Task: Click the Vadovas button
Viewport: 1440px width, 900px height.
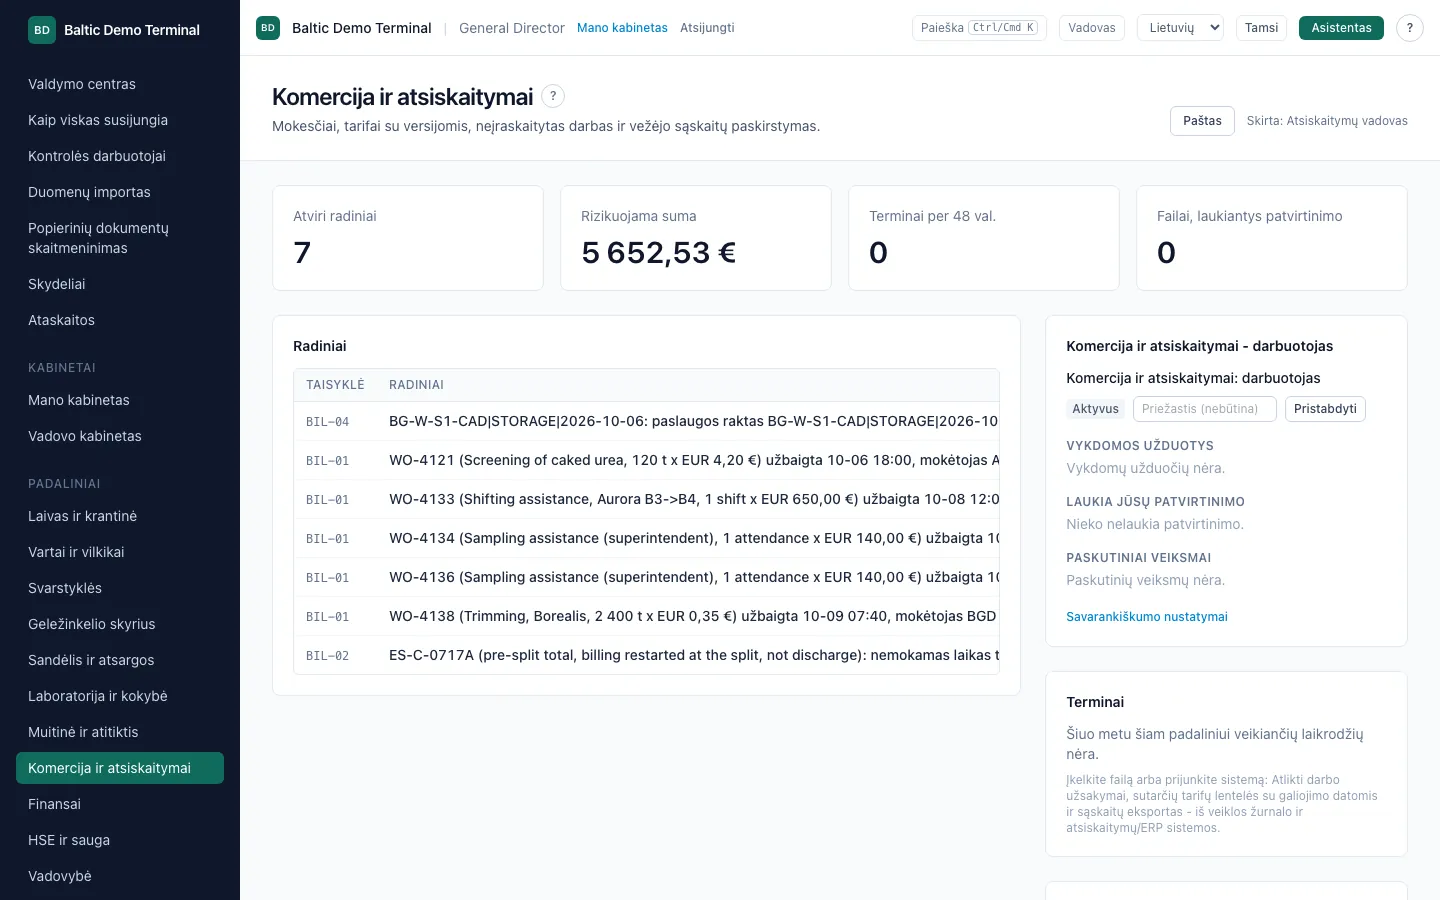Action: [x=1092, y=28]
